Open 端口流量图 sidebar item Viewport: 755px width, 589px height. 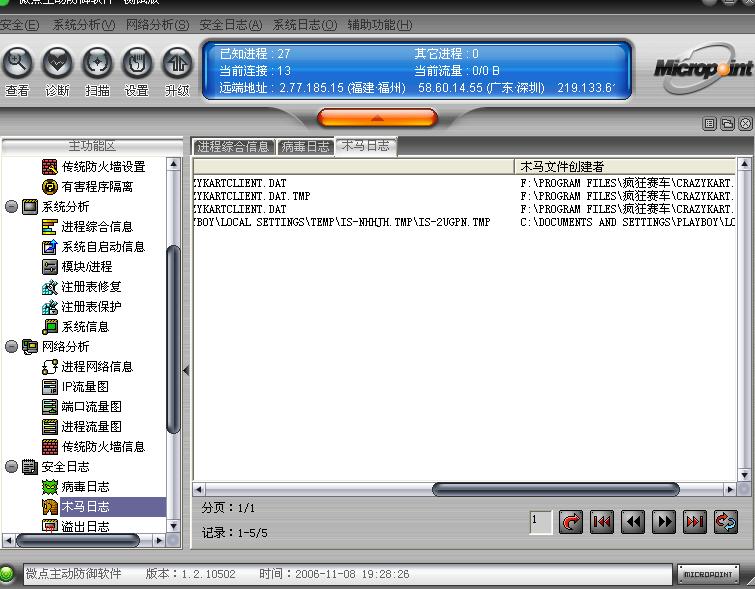(82, 407)
